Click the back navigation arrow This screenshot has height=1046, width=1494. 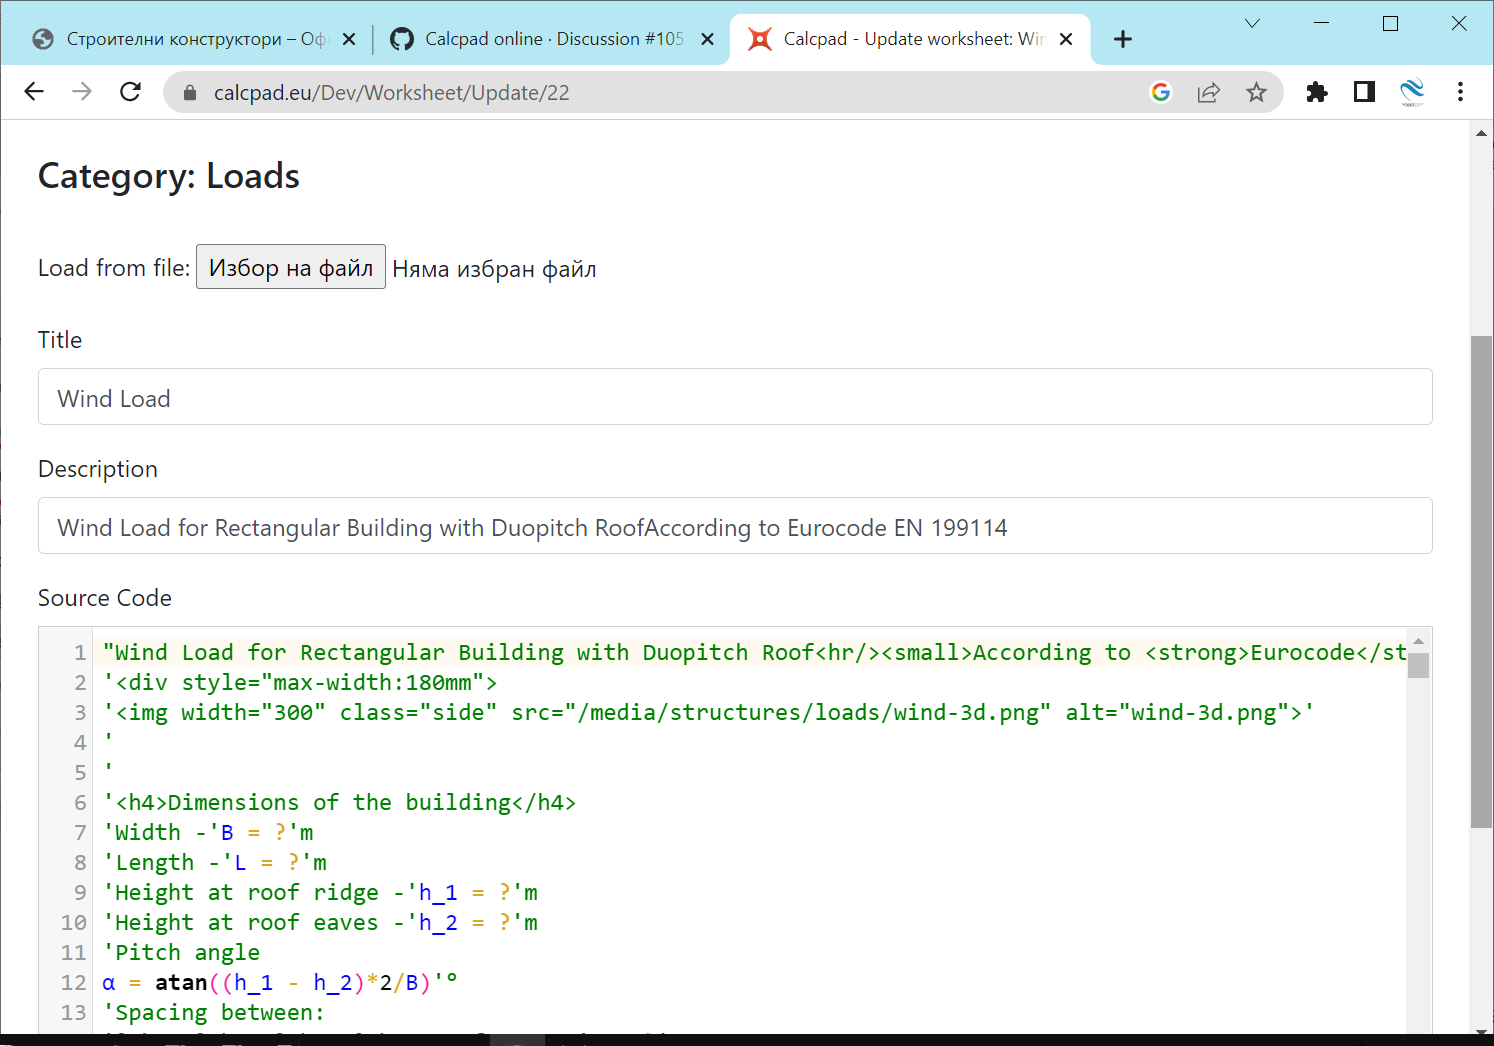point(33,92)
